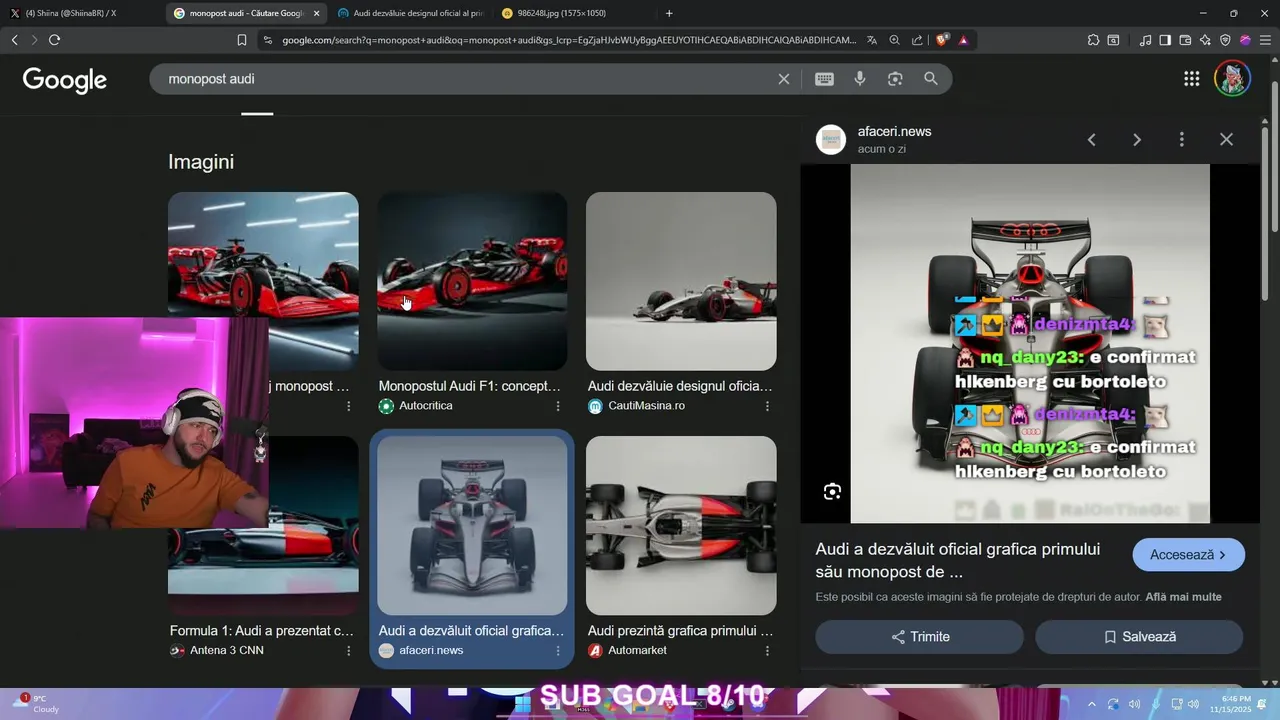Open the Google account avatar
Screen dimensions: 1280x720
pyautogui.click(x=1232, y=79)
